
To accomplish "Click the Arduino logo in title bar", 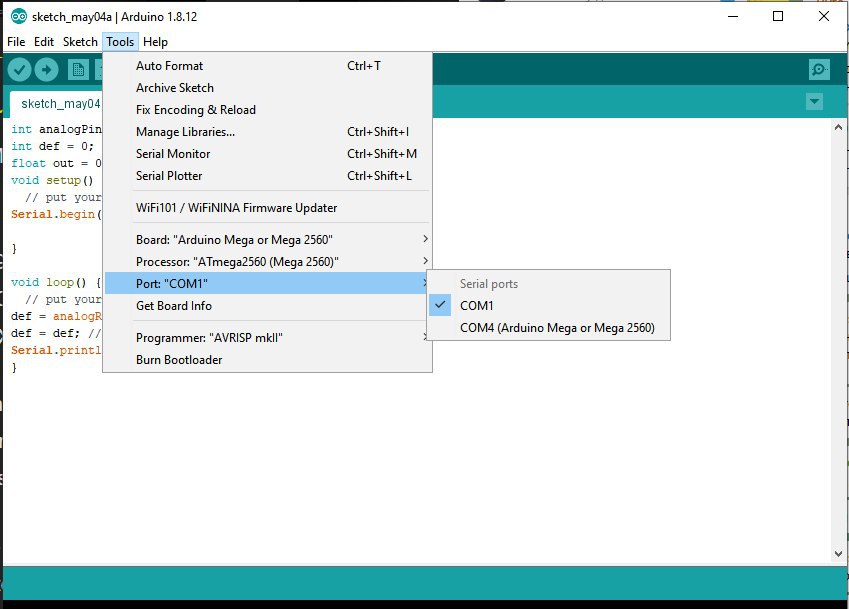I will point(19,17).
